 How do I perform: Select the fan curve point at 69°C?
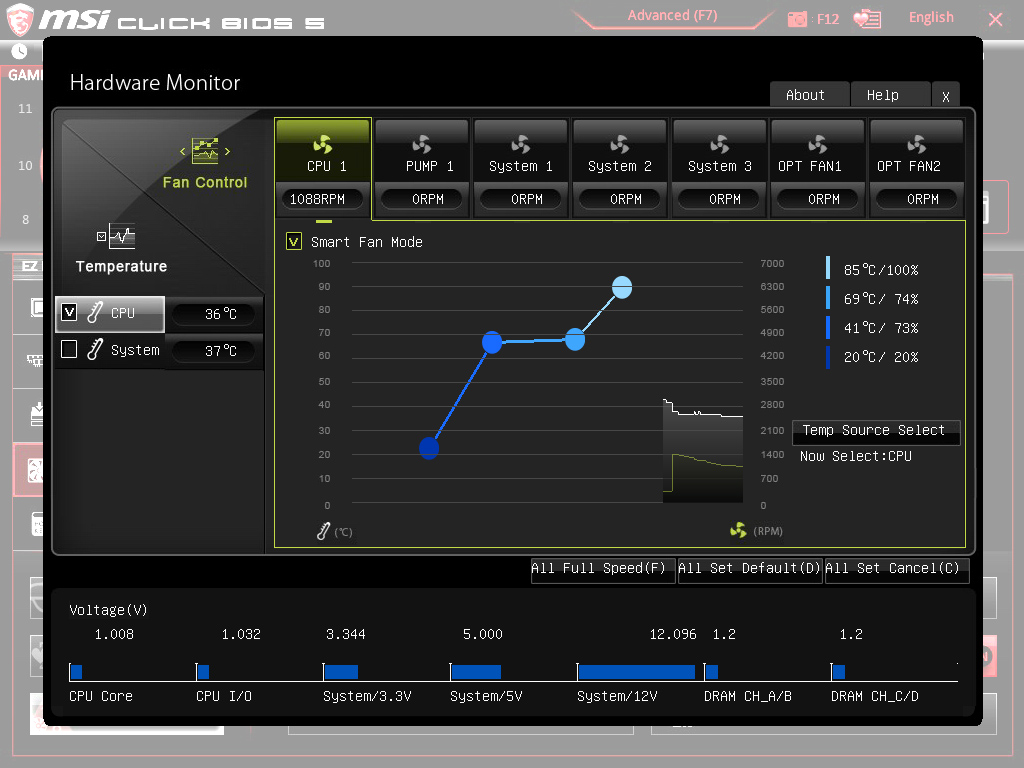coord(575,340)
